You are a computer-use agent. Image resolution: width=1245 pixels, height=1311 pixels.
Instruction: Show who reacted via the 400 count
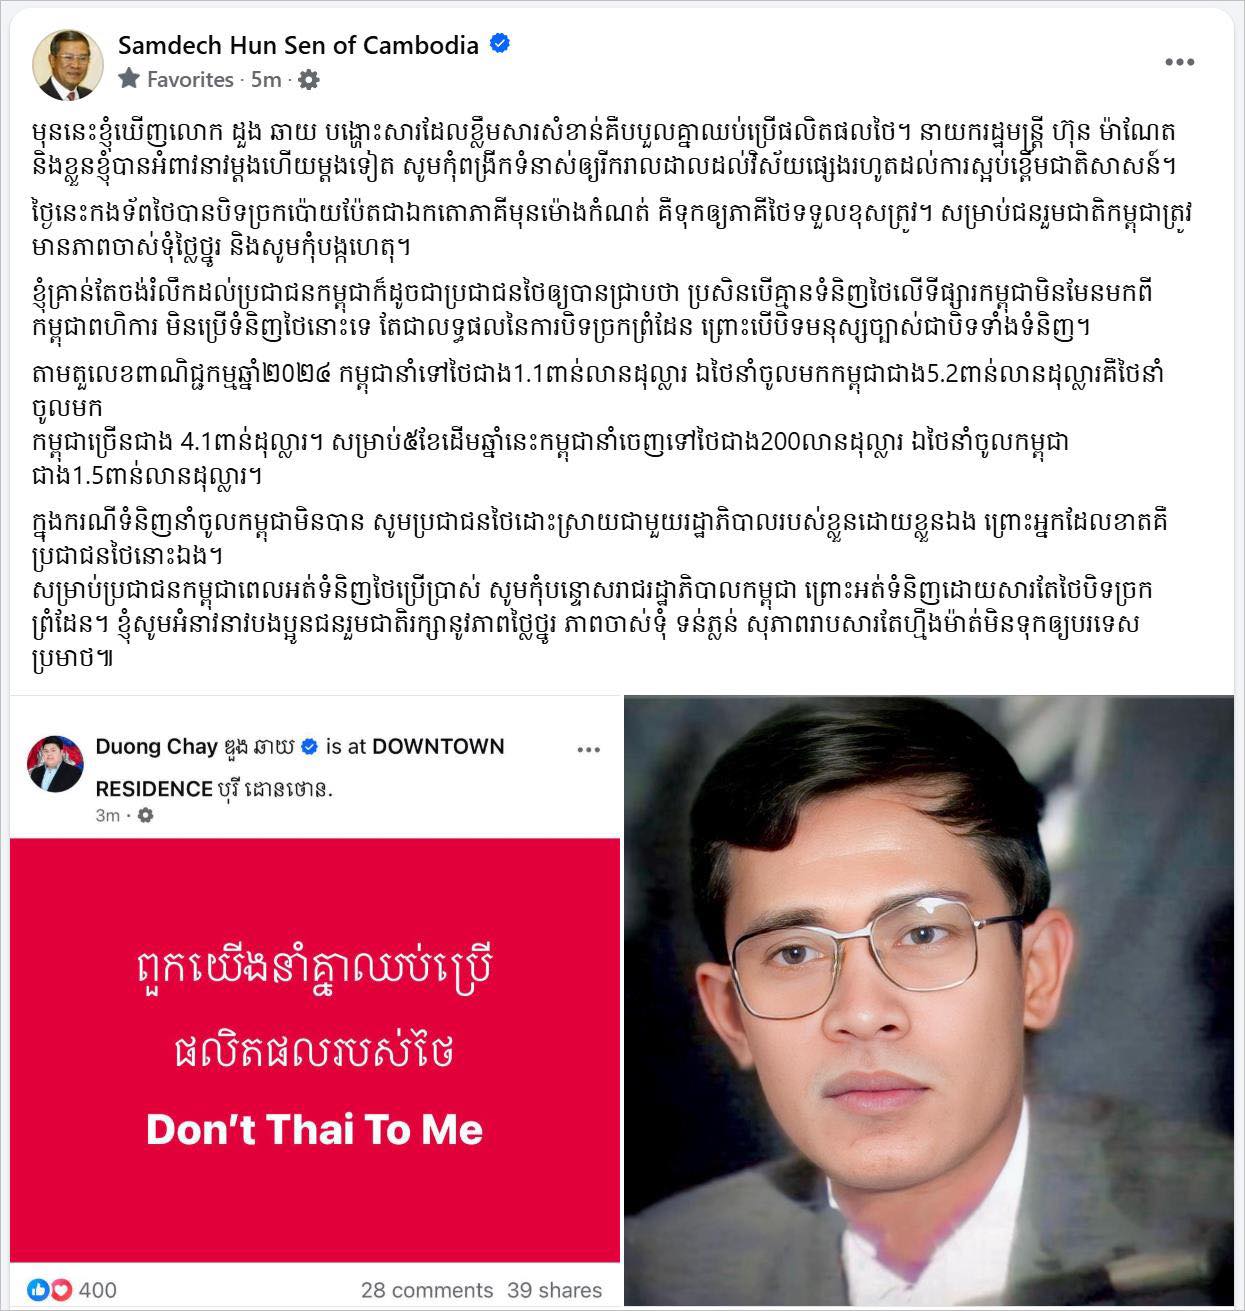pos(98,1290)
